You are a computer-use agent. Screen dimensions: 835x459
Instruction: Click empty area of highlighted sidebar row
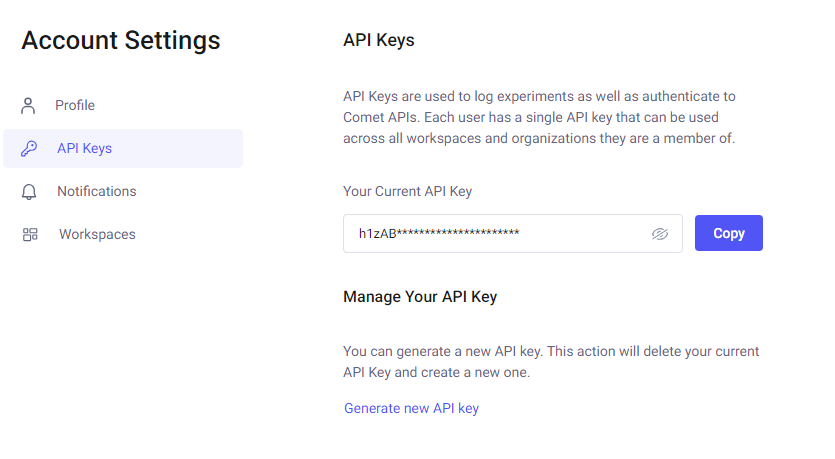(178, 149)
